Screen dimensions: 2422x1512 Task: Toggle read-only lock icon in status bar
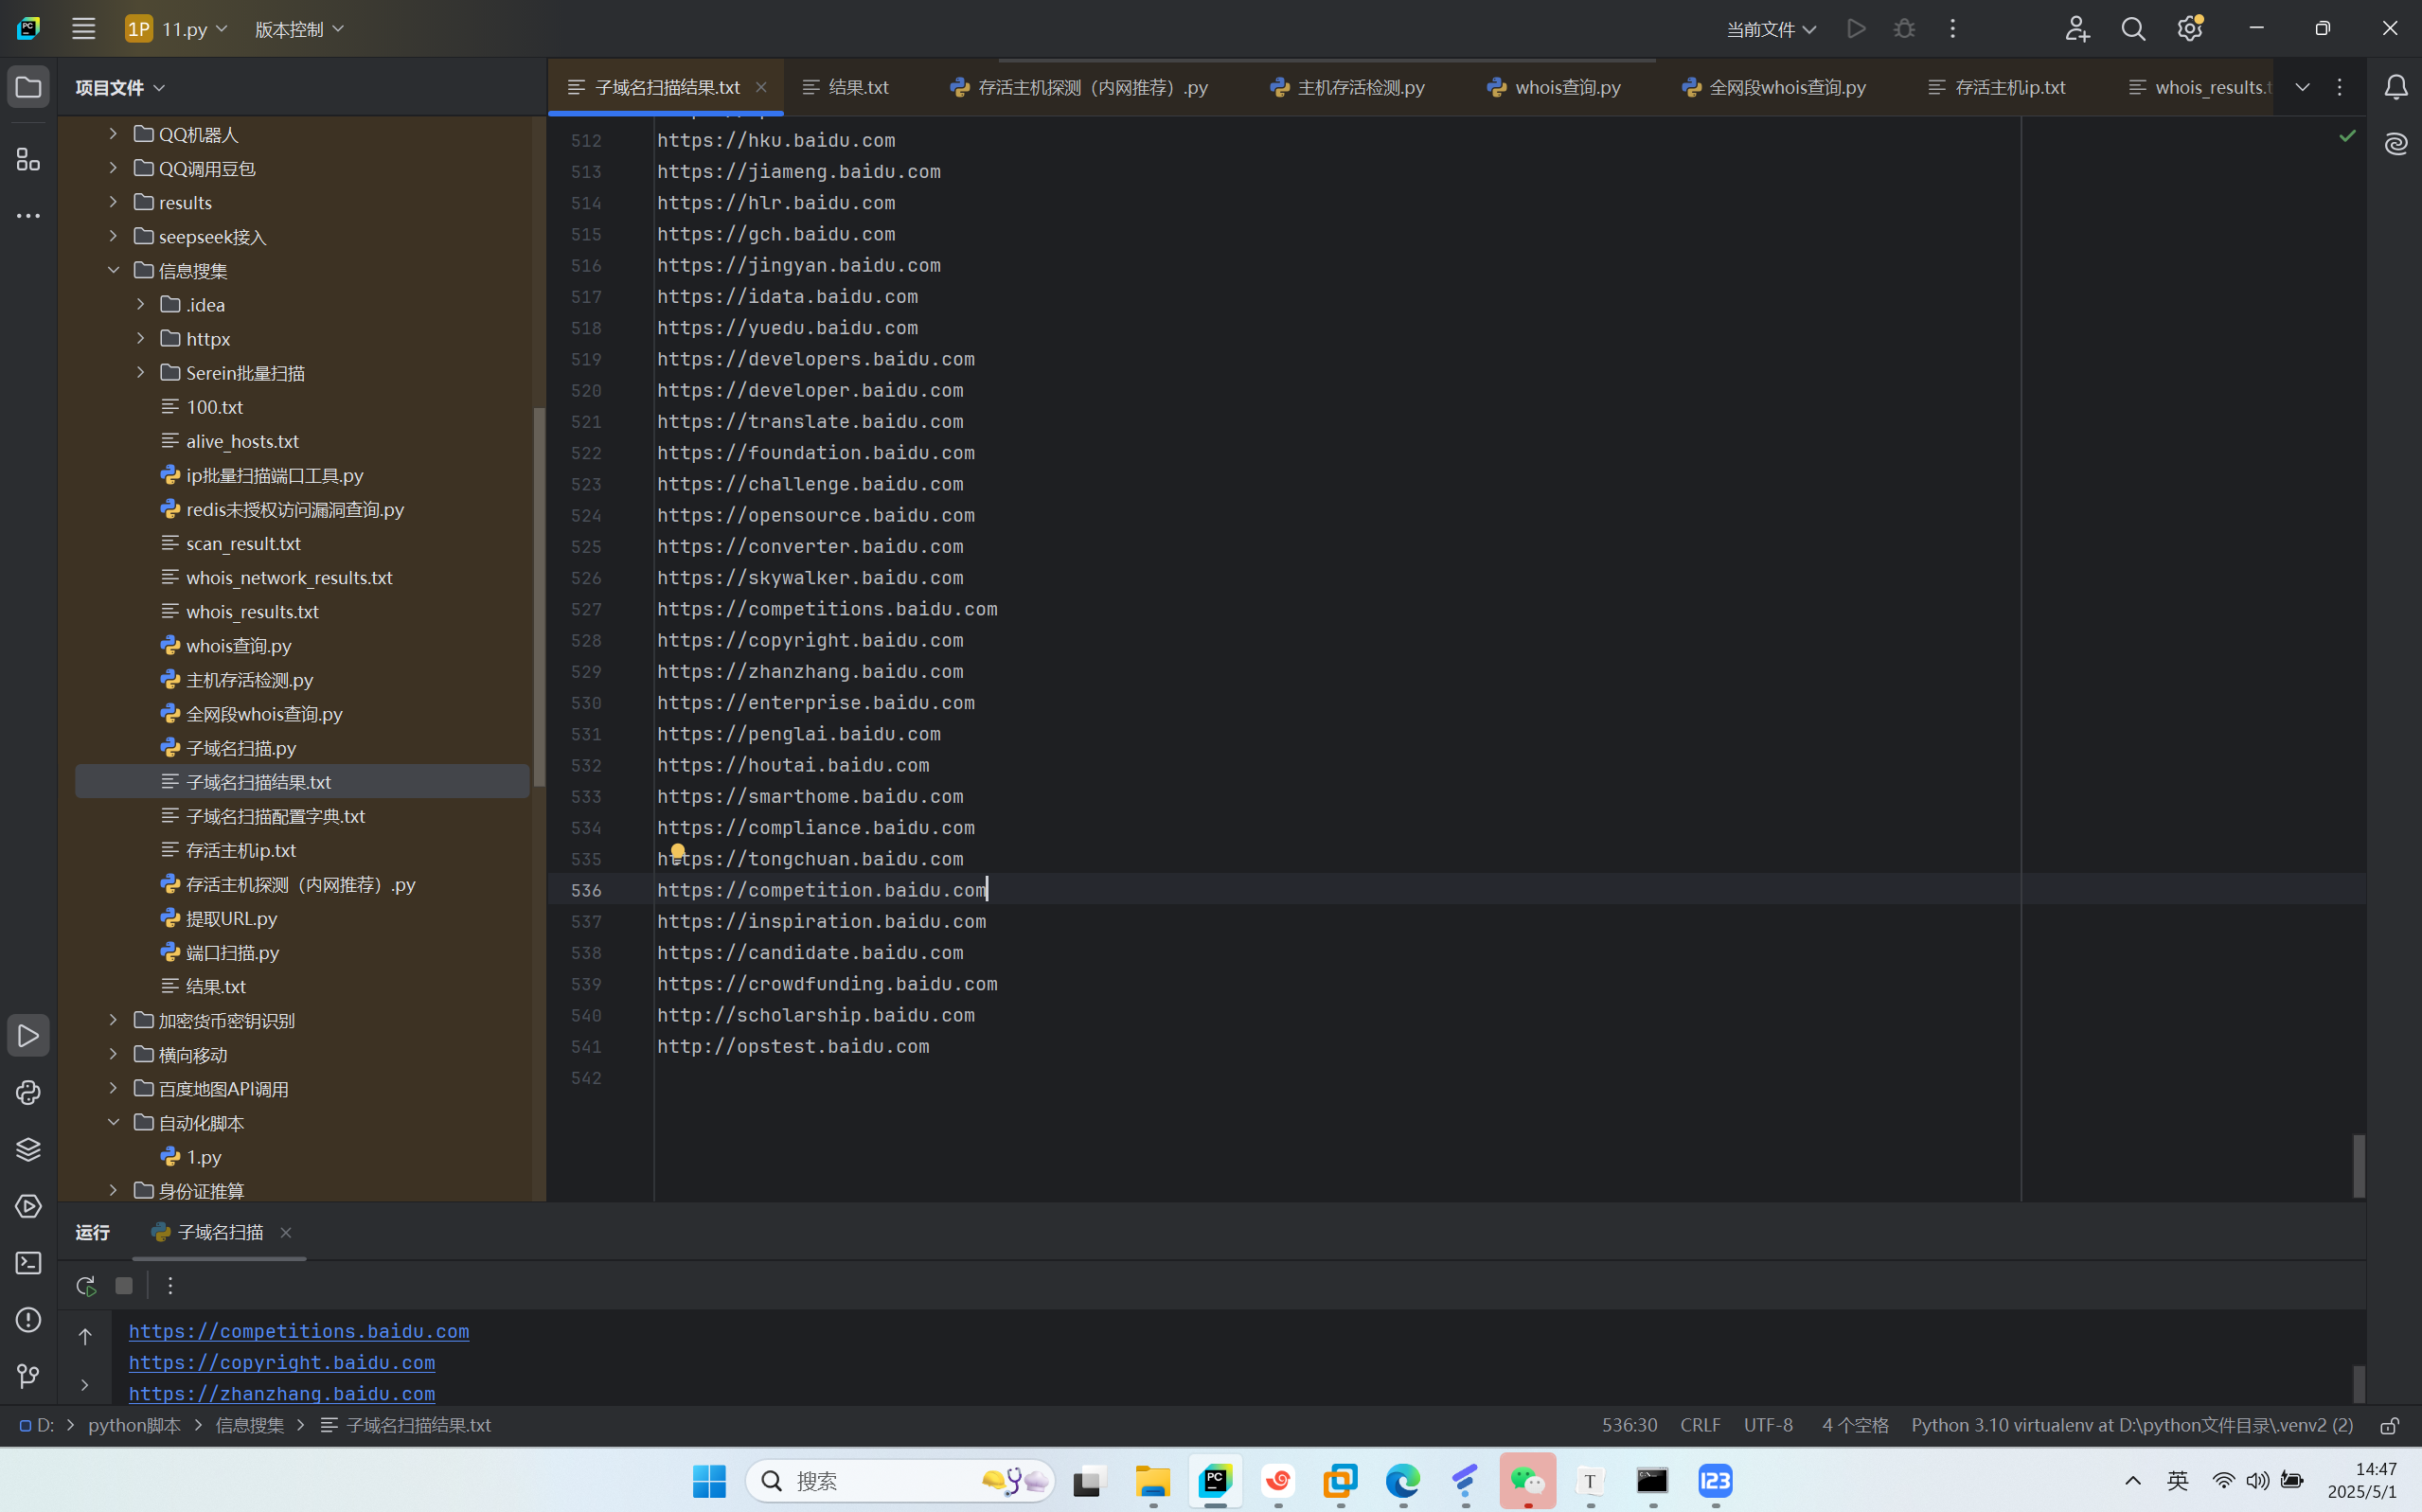point(2389,1425)
